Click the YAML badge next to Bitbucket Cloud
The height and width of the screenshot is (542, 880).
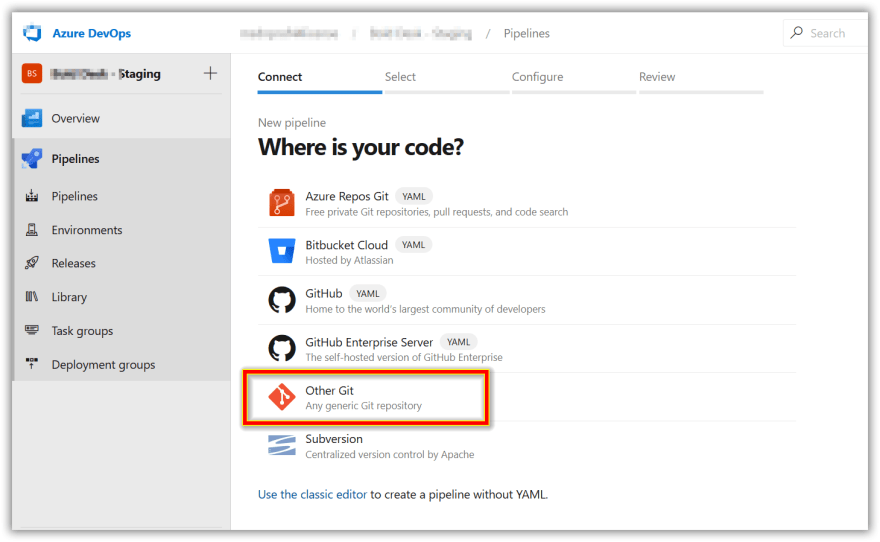coord(413,245)
